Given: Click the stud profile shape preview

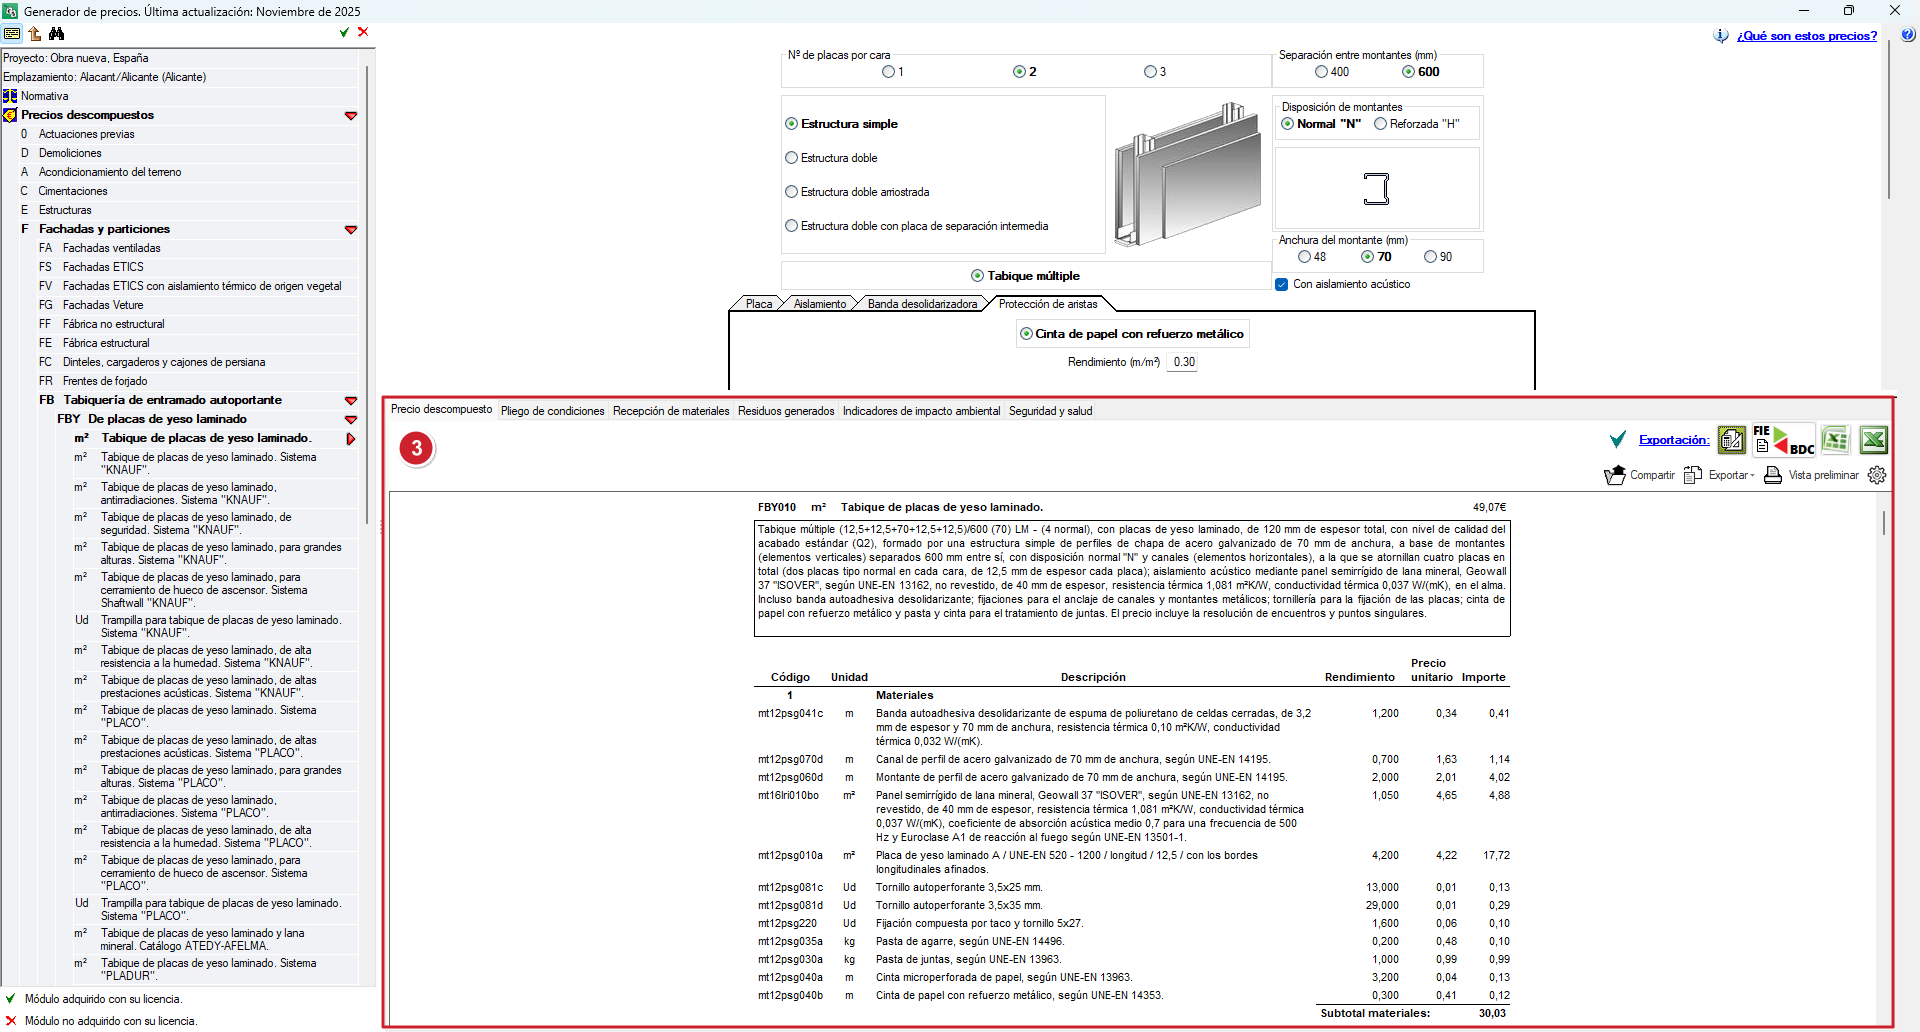Looking at the screenshot, I should click(x=1377, y=189).
